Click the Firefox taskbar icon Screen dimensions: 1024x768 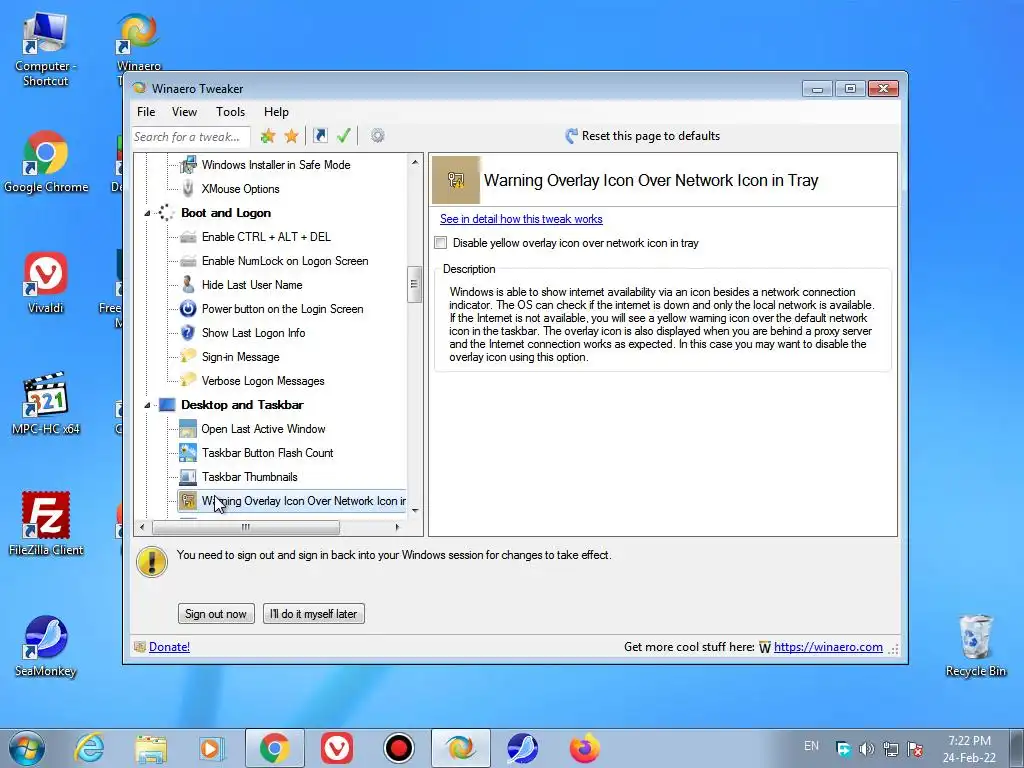[x=584, y=748]
